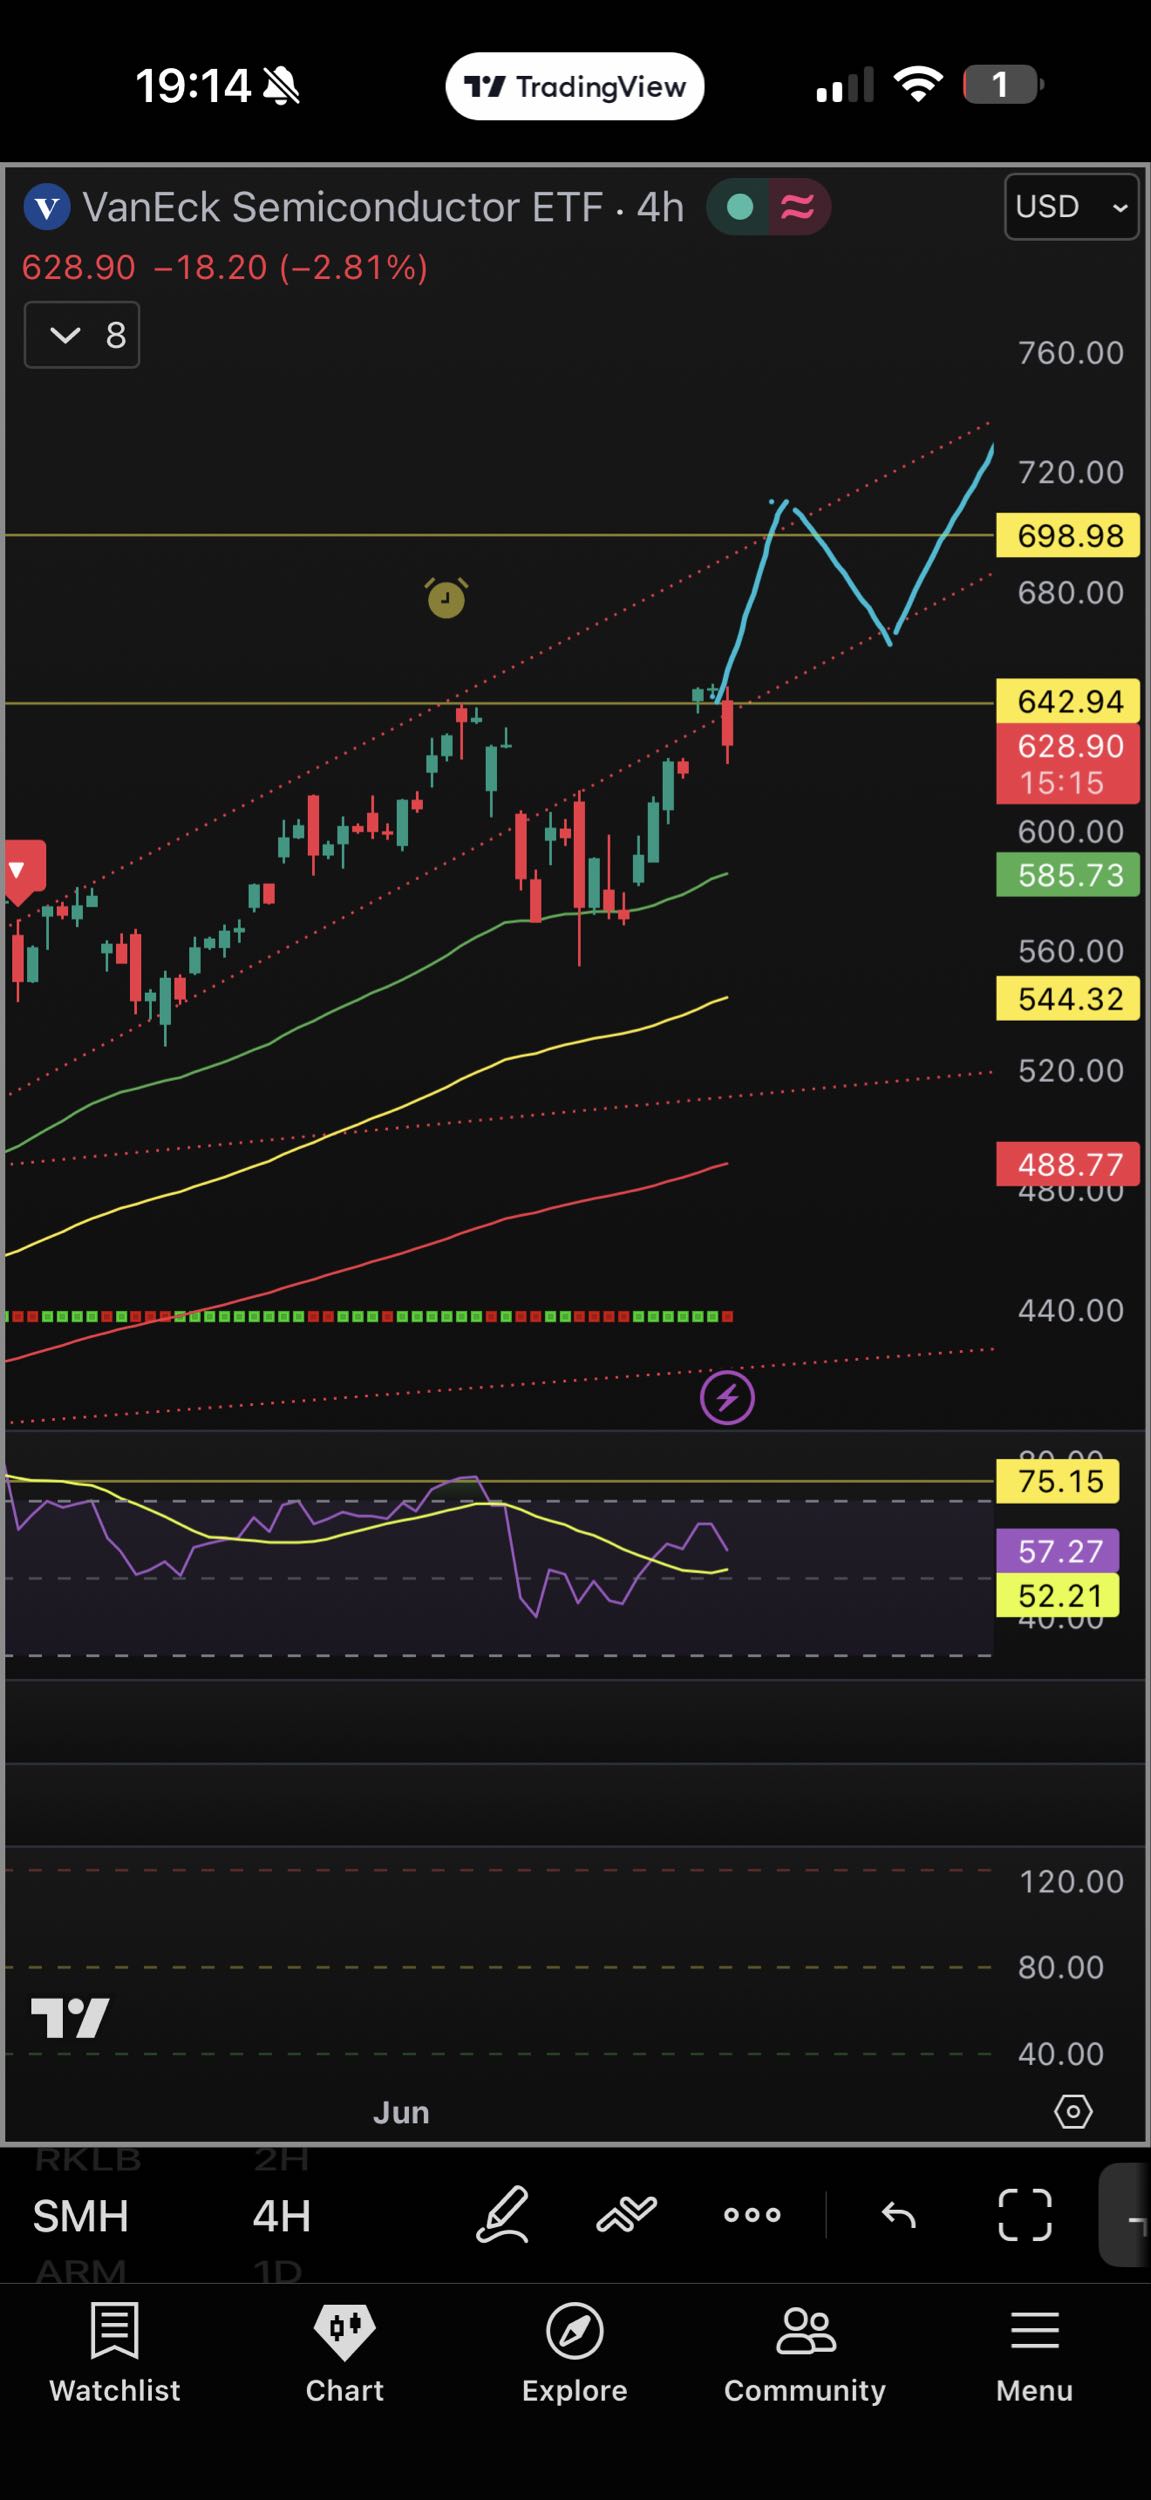Select the 698.98 horizontal line label
Screen dimensions: 1151x2500
1068,536
